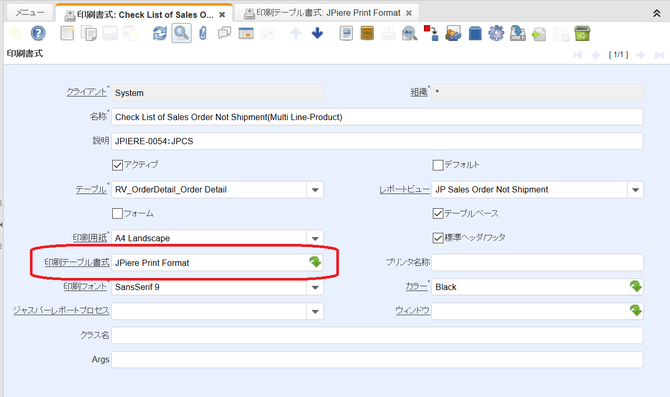This screenshot has height=397, width=670.
Task: Click the 印刷テーブル書式 label link
Action: pos(77,262)
